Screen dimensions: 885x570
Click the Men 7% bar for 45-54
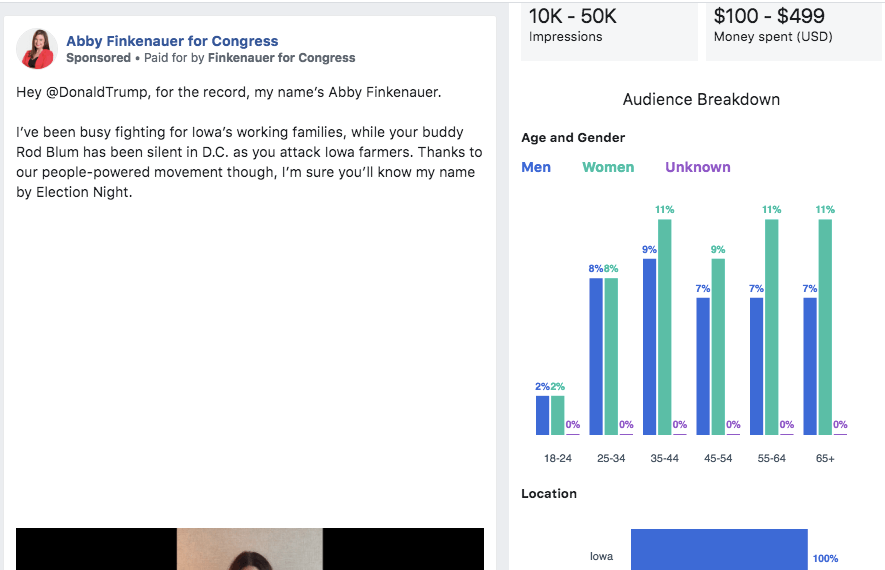703,366
